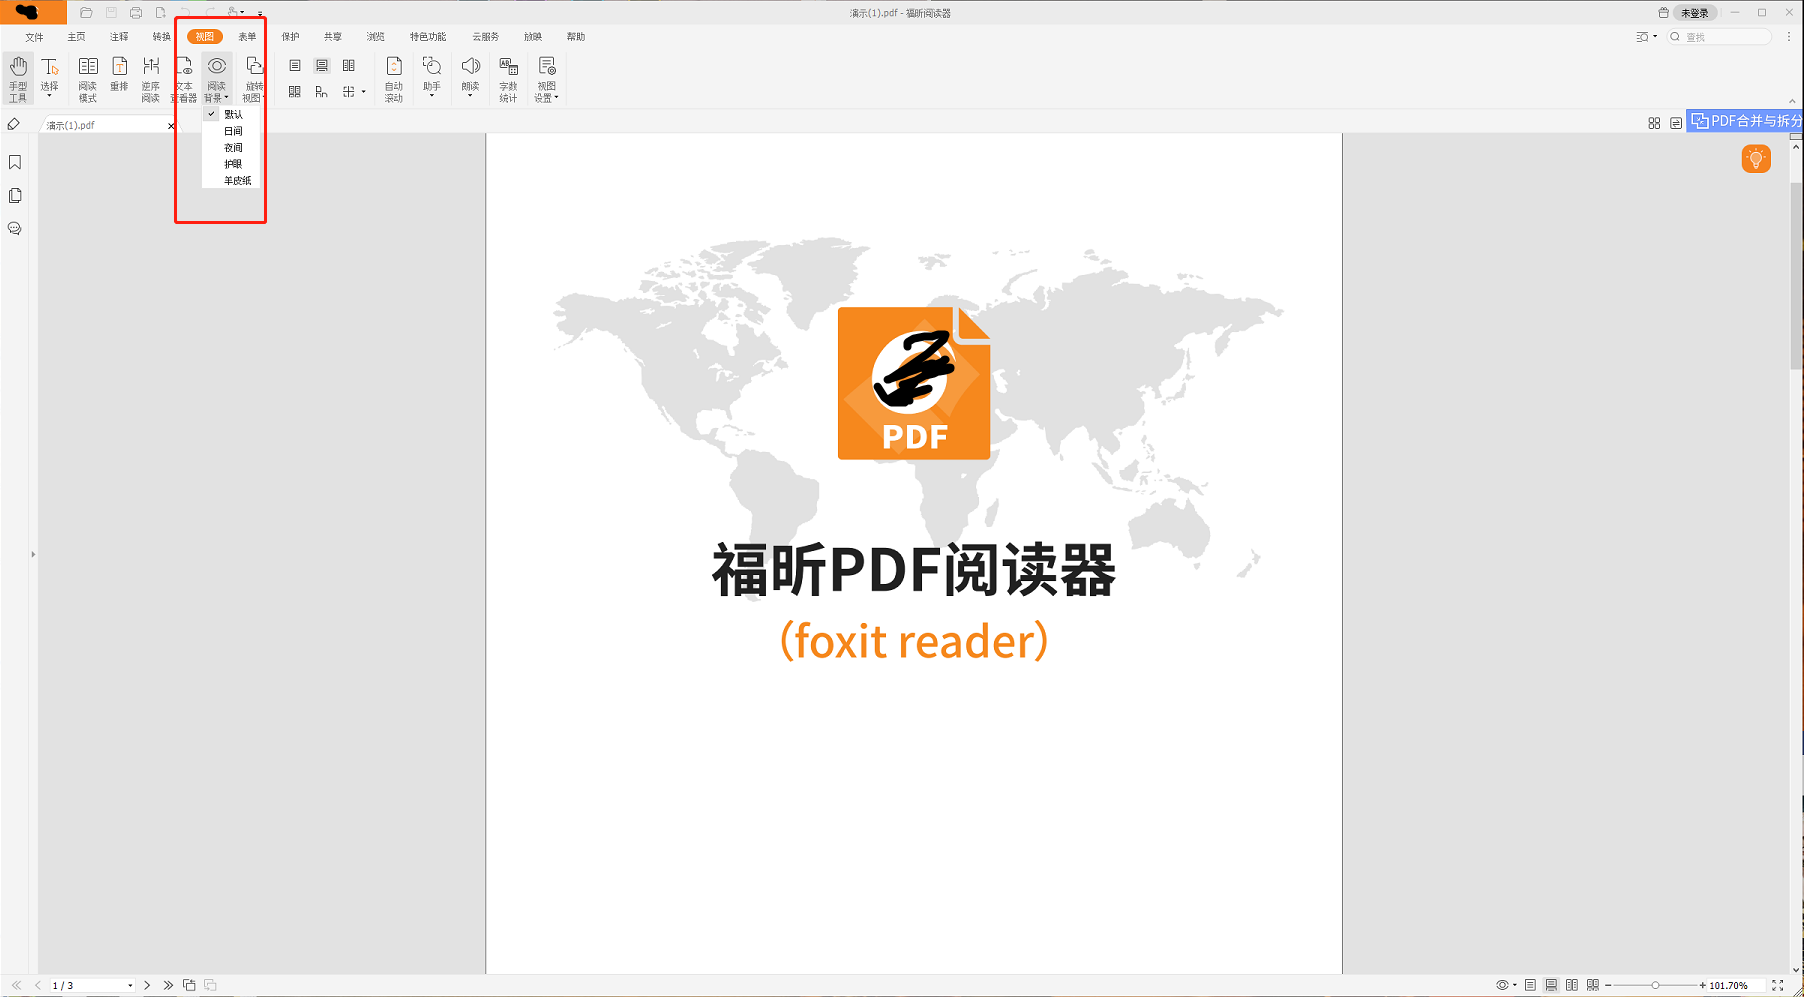Toggle the cover page option icon in ribbon
The height and width of the screenshot is (997, 1804).
tap(321, 91)
